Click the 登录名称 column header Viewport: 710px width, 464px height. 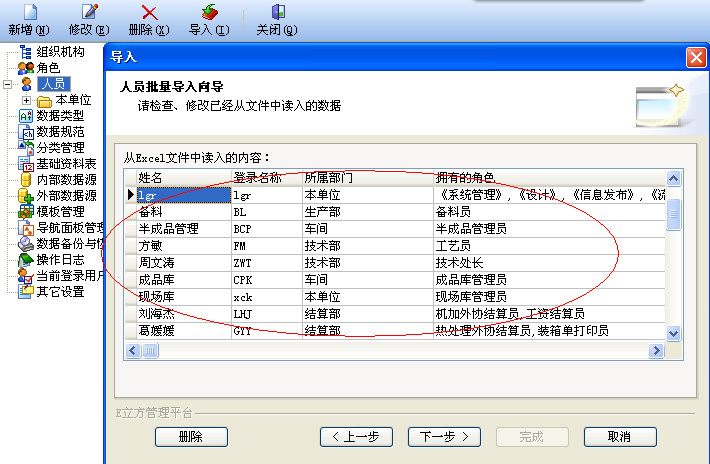coord(267,177)
